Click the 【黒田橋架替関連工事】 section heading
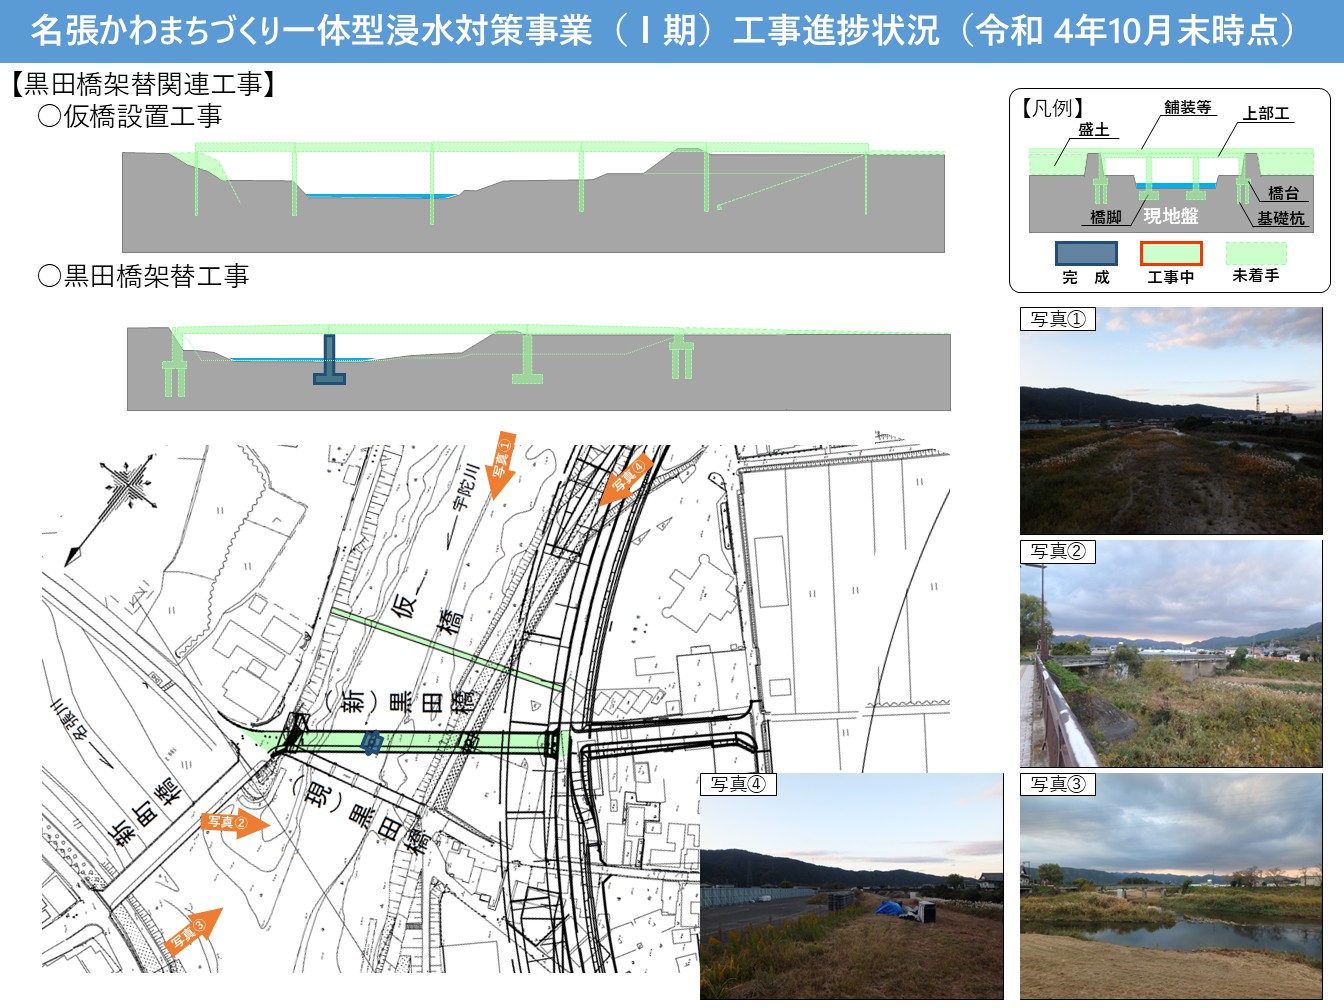 143,84
